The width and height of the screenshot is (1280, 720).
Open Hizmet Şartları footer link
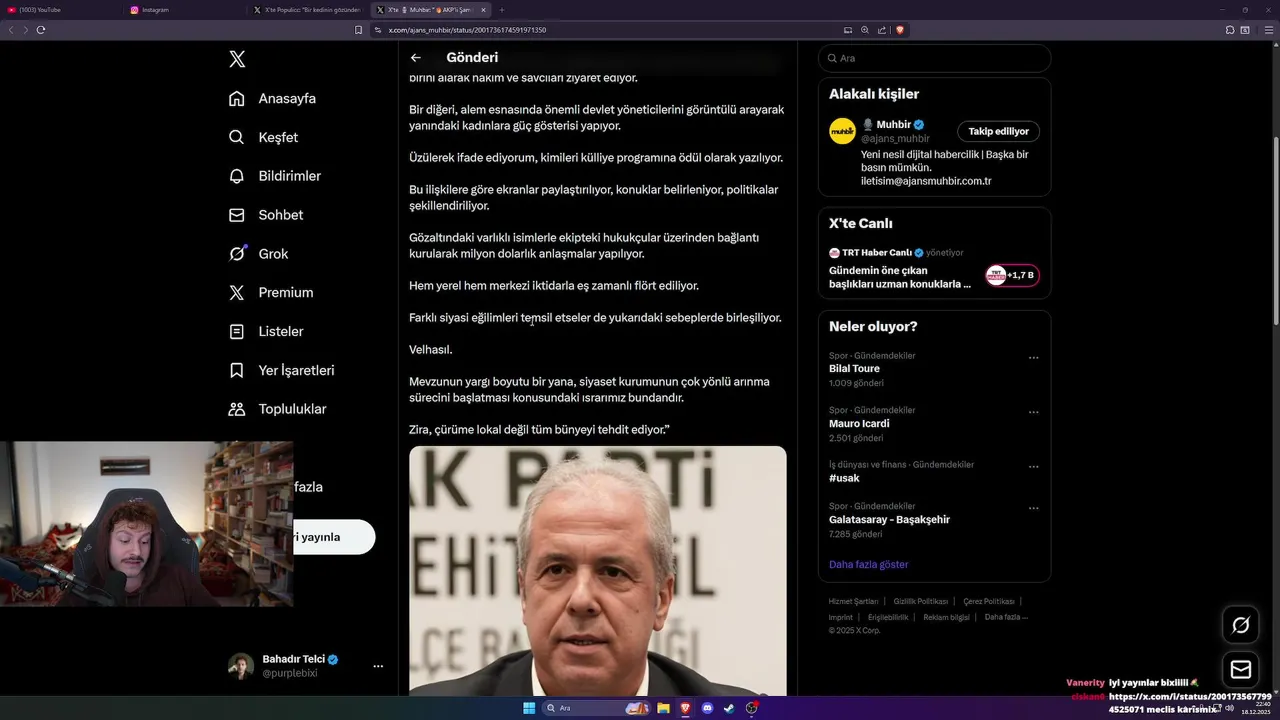[x=853, y=601]
